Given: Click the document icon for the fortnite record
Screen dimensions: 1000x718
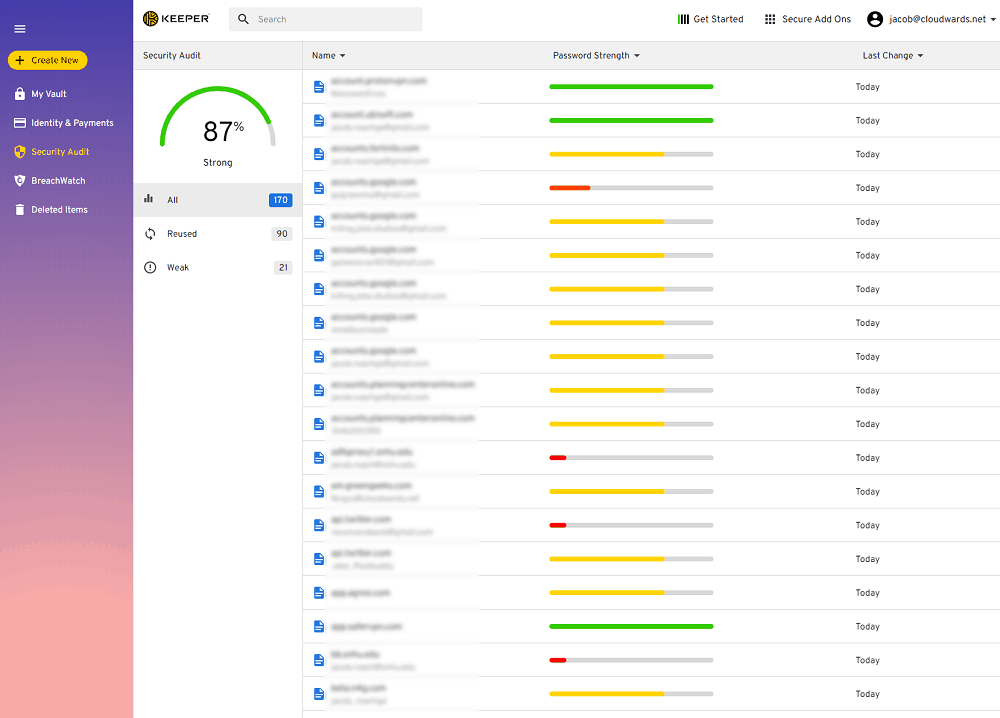Looking at the screenshot, I should point(319,154).
